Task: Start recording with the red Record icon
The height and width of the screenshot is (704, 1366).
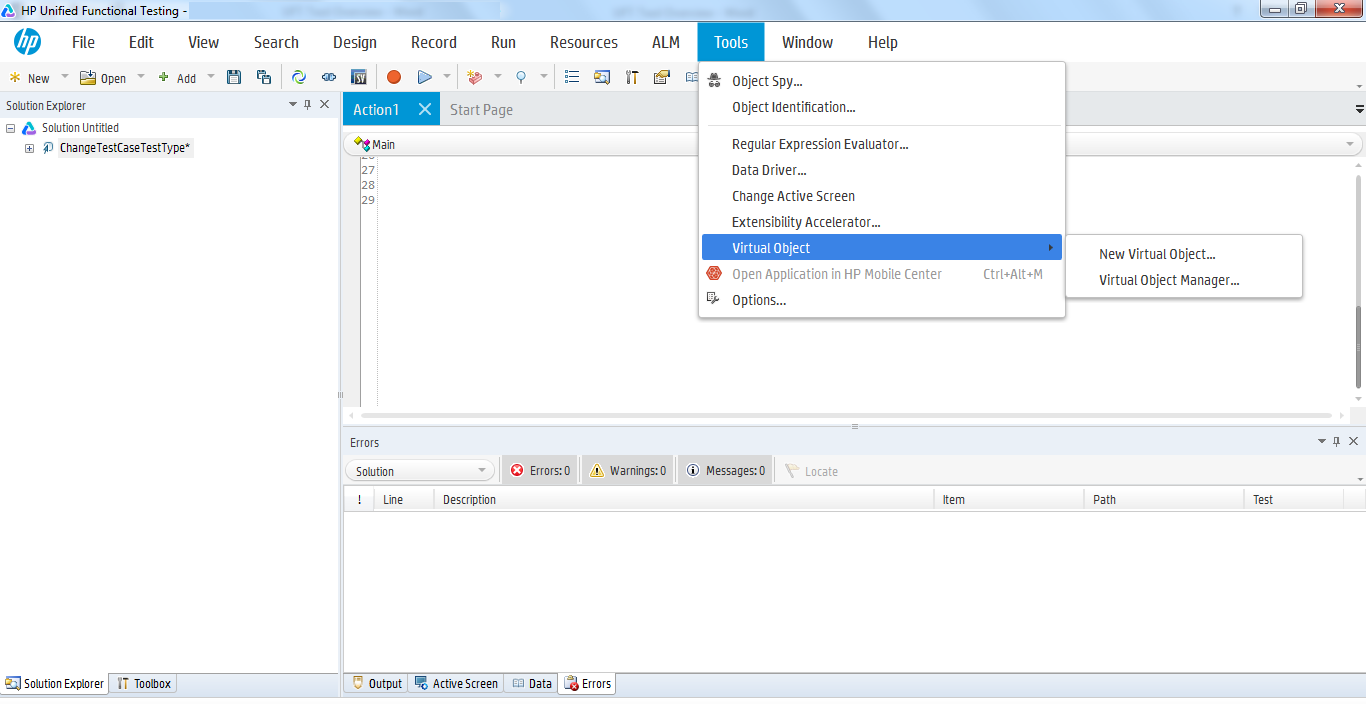Action: tap(394, 76)
